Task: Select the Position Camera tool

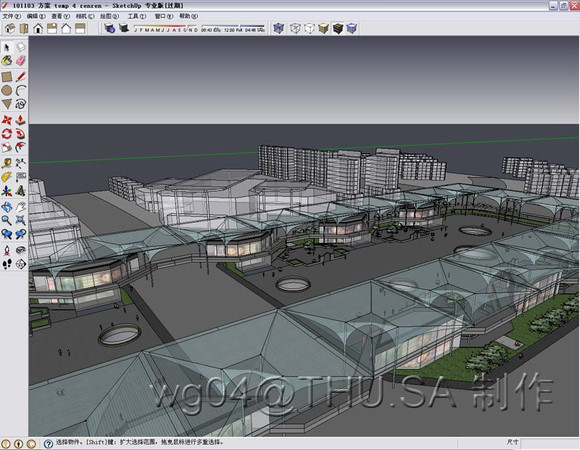Action: tap(6, 250)
